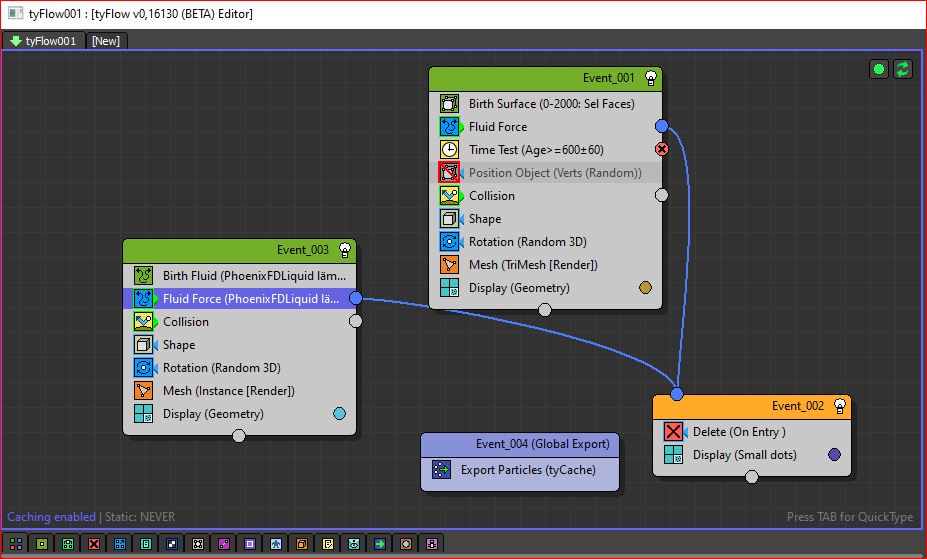
Task: Open the blue figure Actor operators tab
Action: pos(276,544)
